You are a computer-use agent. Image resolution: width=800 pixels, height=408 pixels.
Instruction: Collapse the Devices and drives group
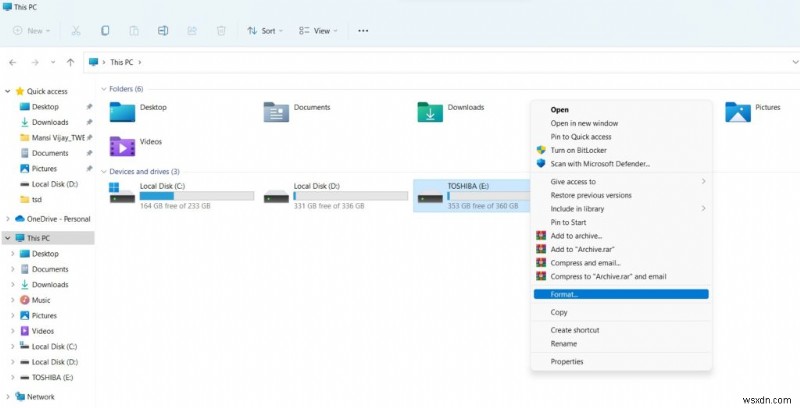pos(104,171)
